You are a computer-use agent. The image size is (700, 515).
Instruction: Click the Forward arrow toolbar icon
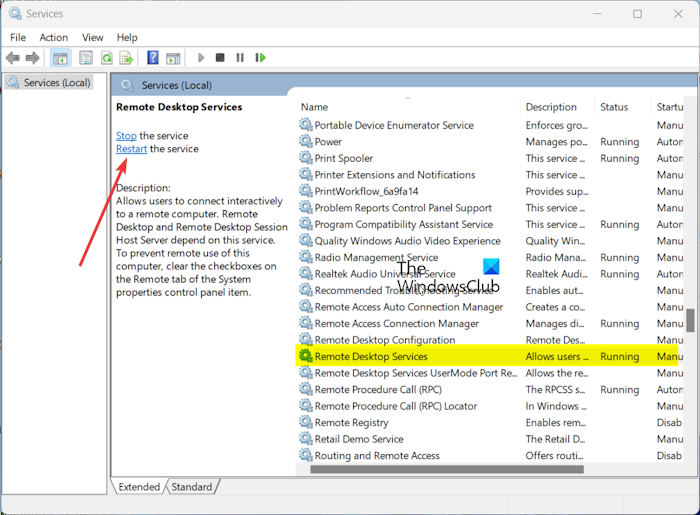33,58
